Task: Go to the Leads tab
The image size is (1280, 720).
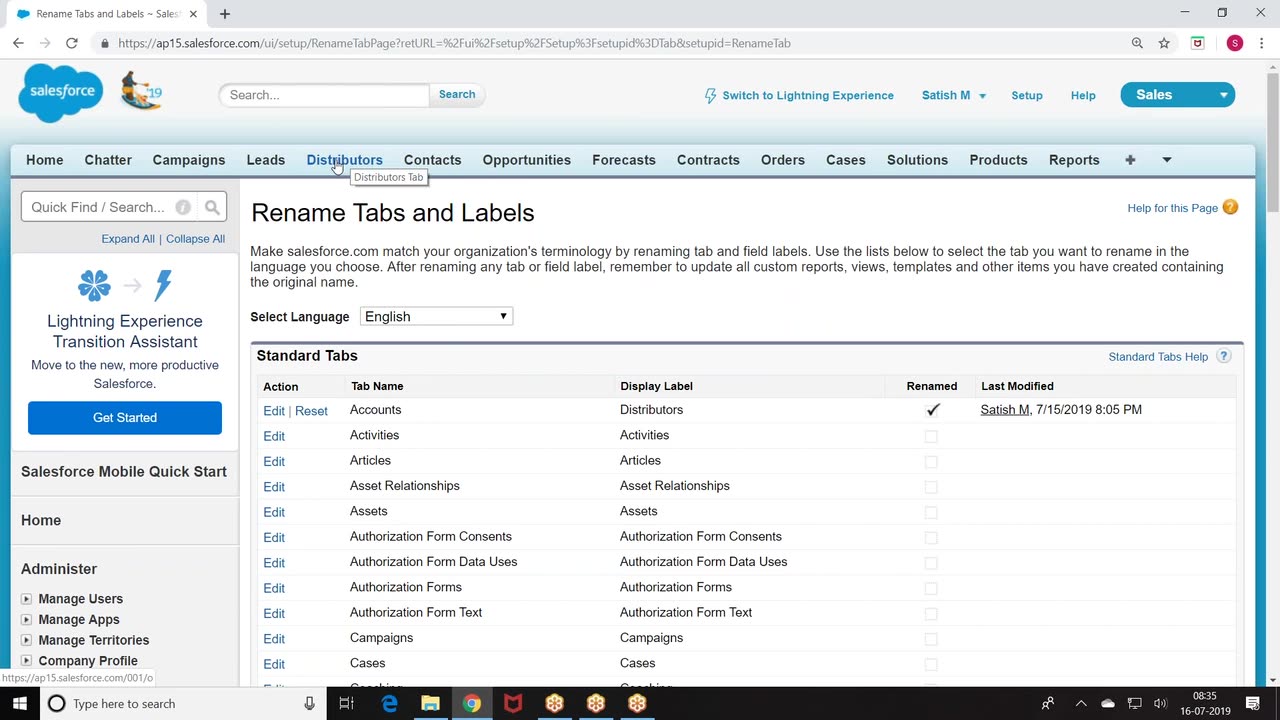Action: [266, 160]
